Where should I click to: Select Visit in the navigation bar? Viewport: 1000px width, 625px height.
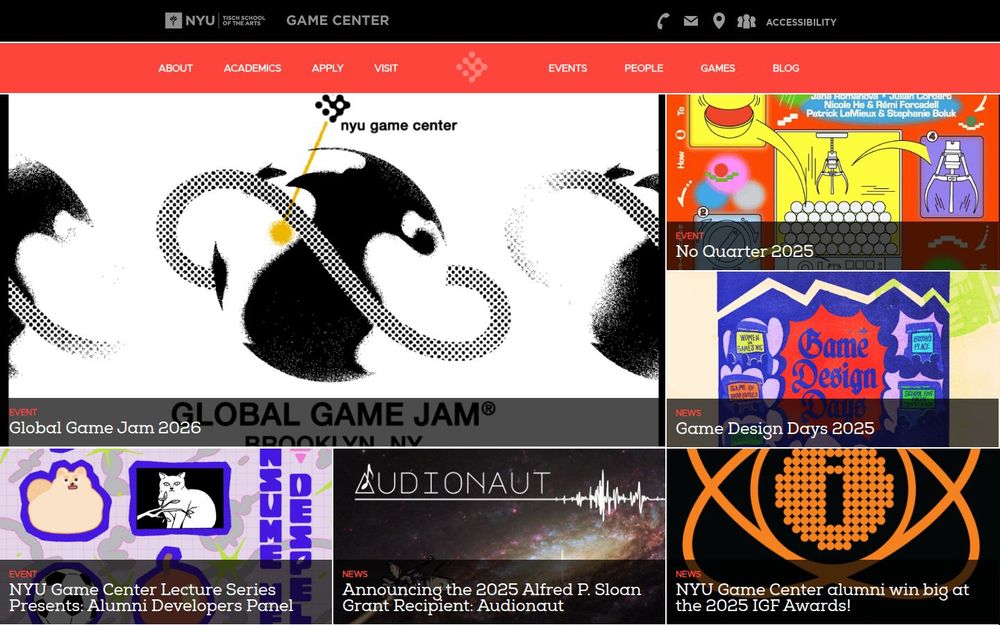386,68
